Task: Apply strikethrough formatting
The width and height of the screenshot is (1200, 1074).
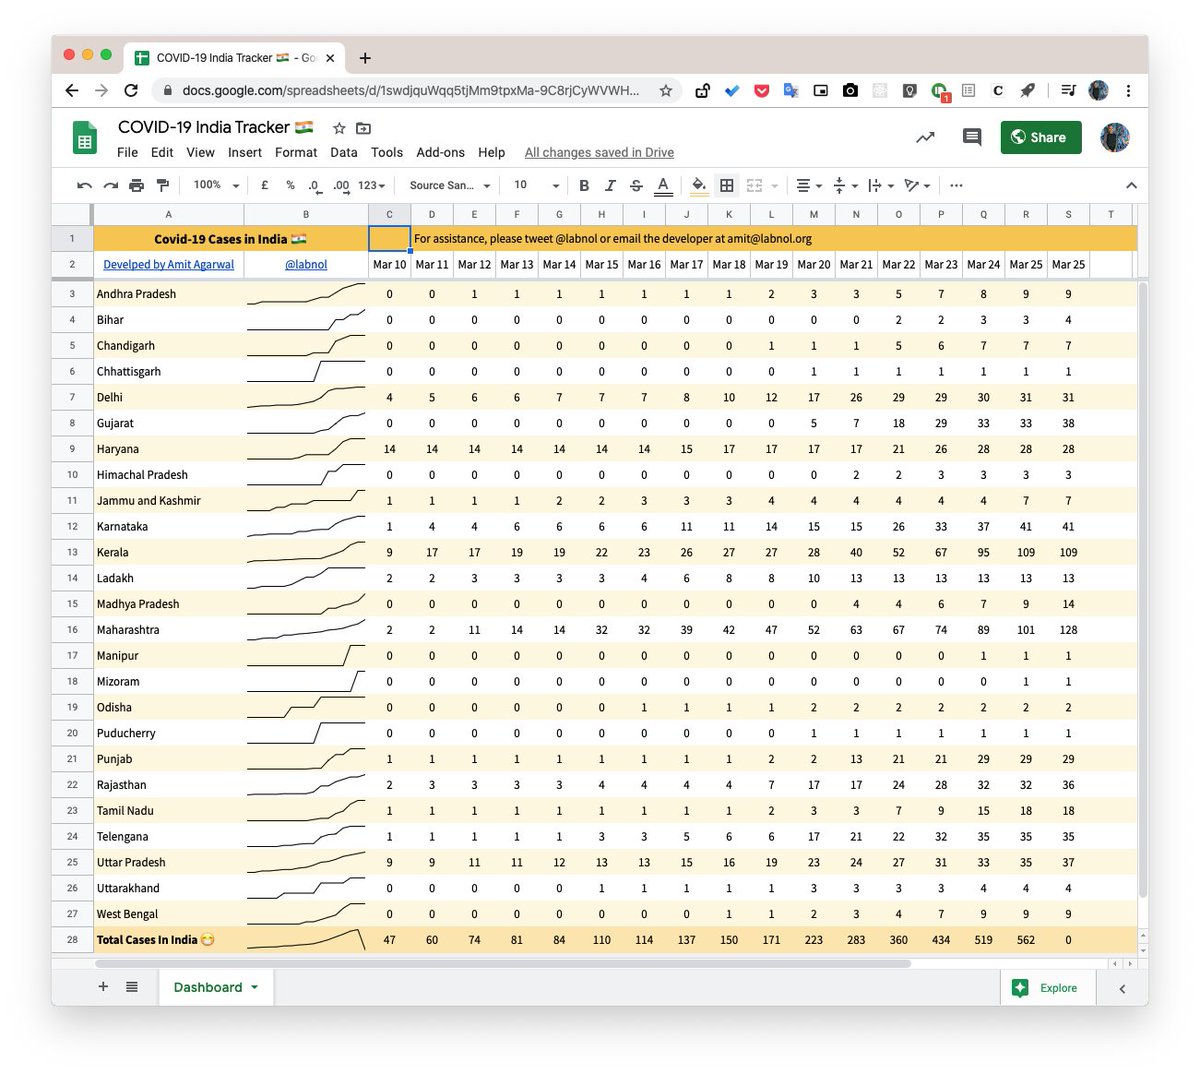Action: coord(636,185)
